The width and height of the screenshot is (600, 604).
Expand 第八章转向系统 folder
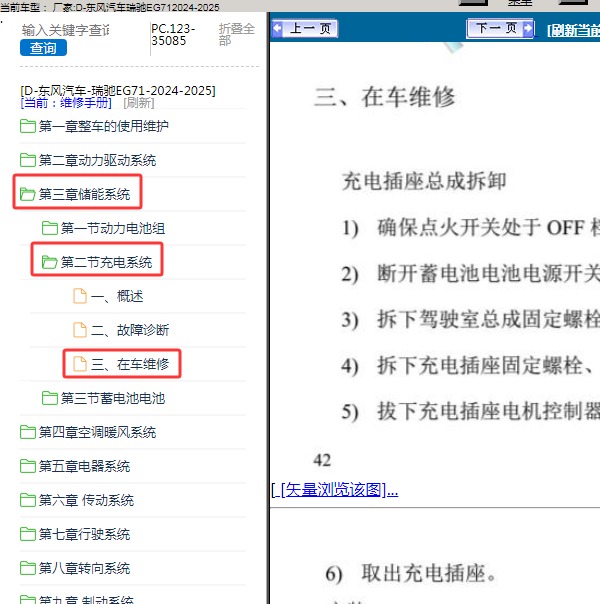(x=84, y=568)
